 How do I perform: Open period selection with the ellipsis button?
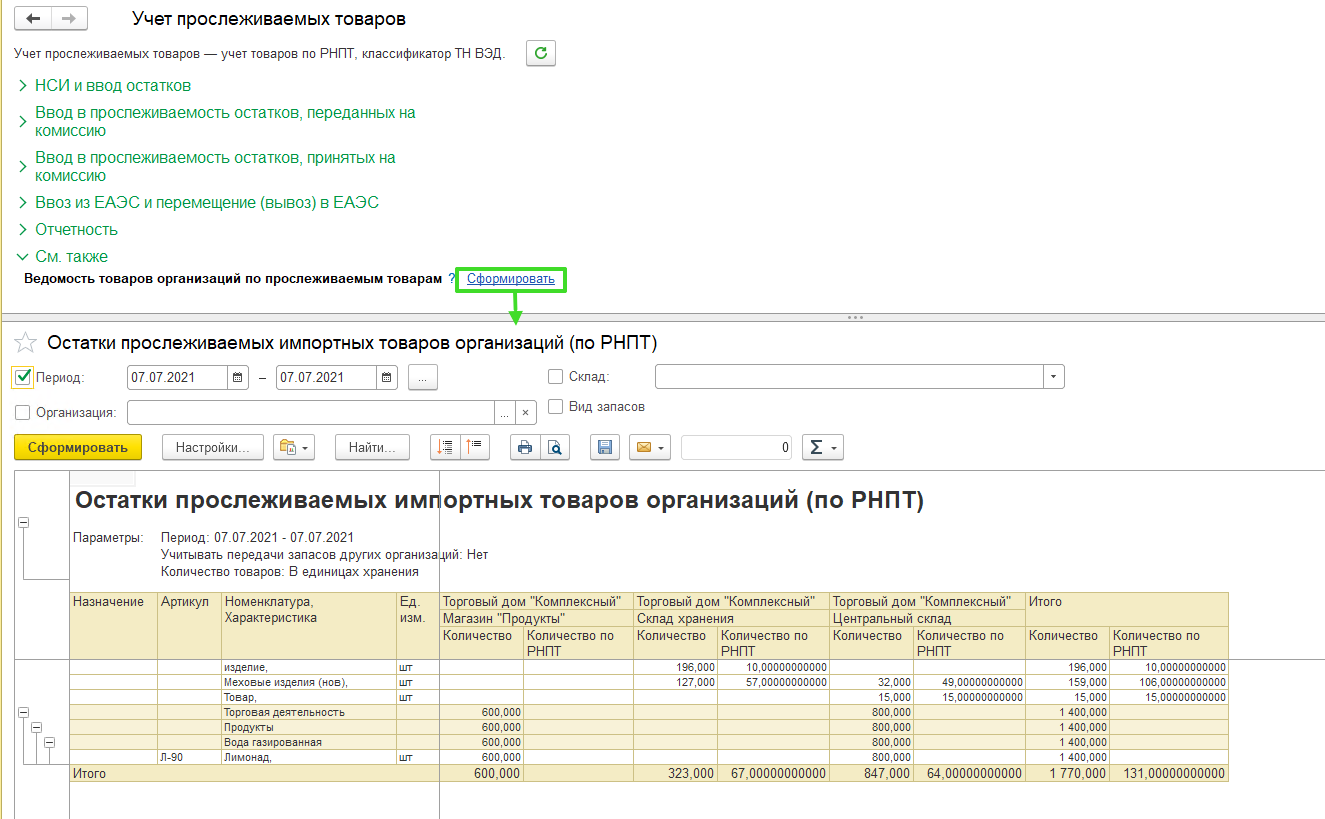pos(423,378)
